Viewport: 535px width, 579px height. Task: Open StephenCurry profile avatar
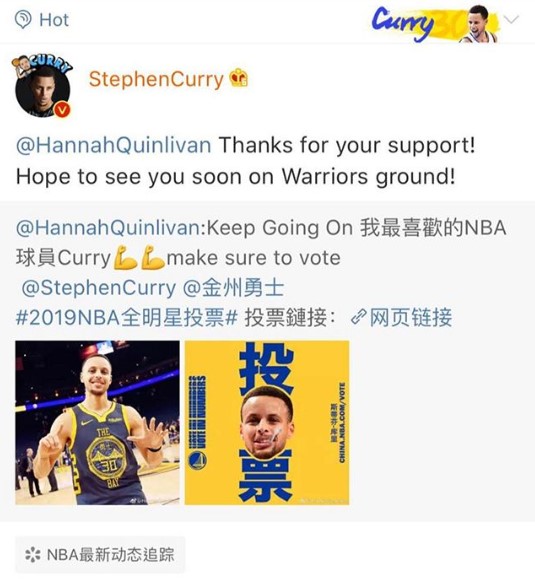coord(42,88)
